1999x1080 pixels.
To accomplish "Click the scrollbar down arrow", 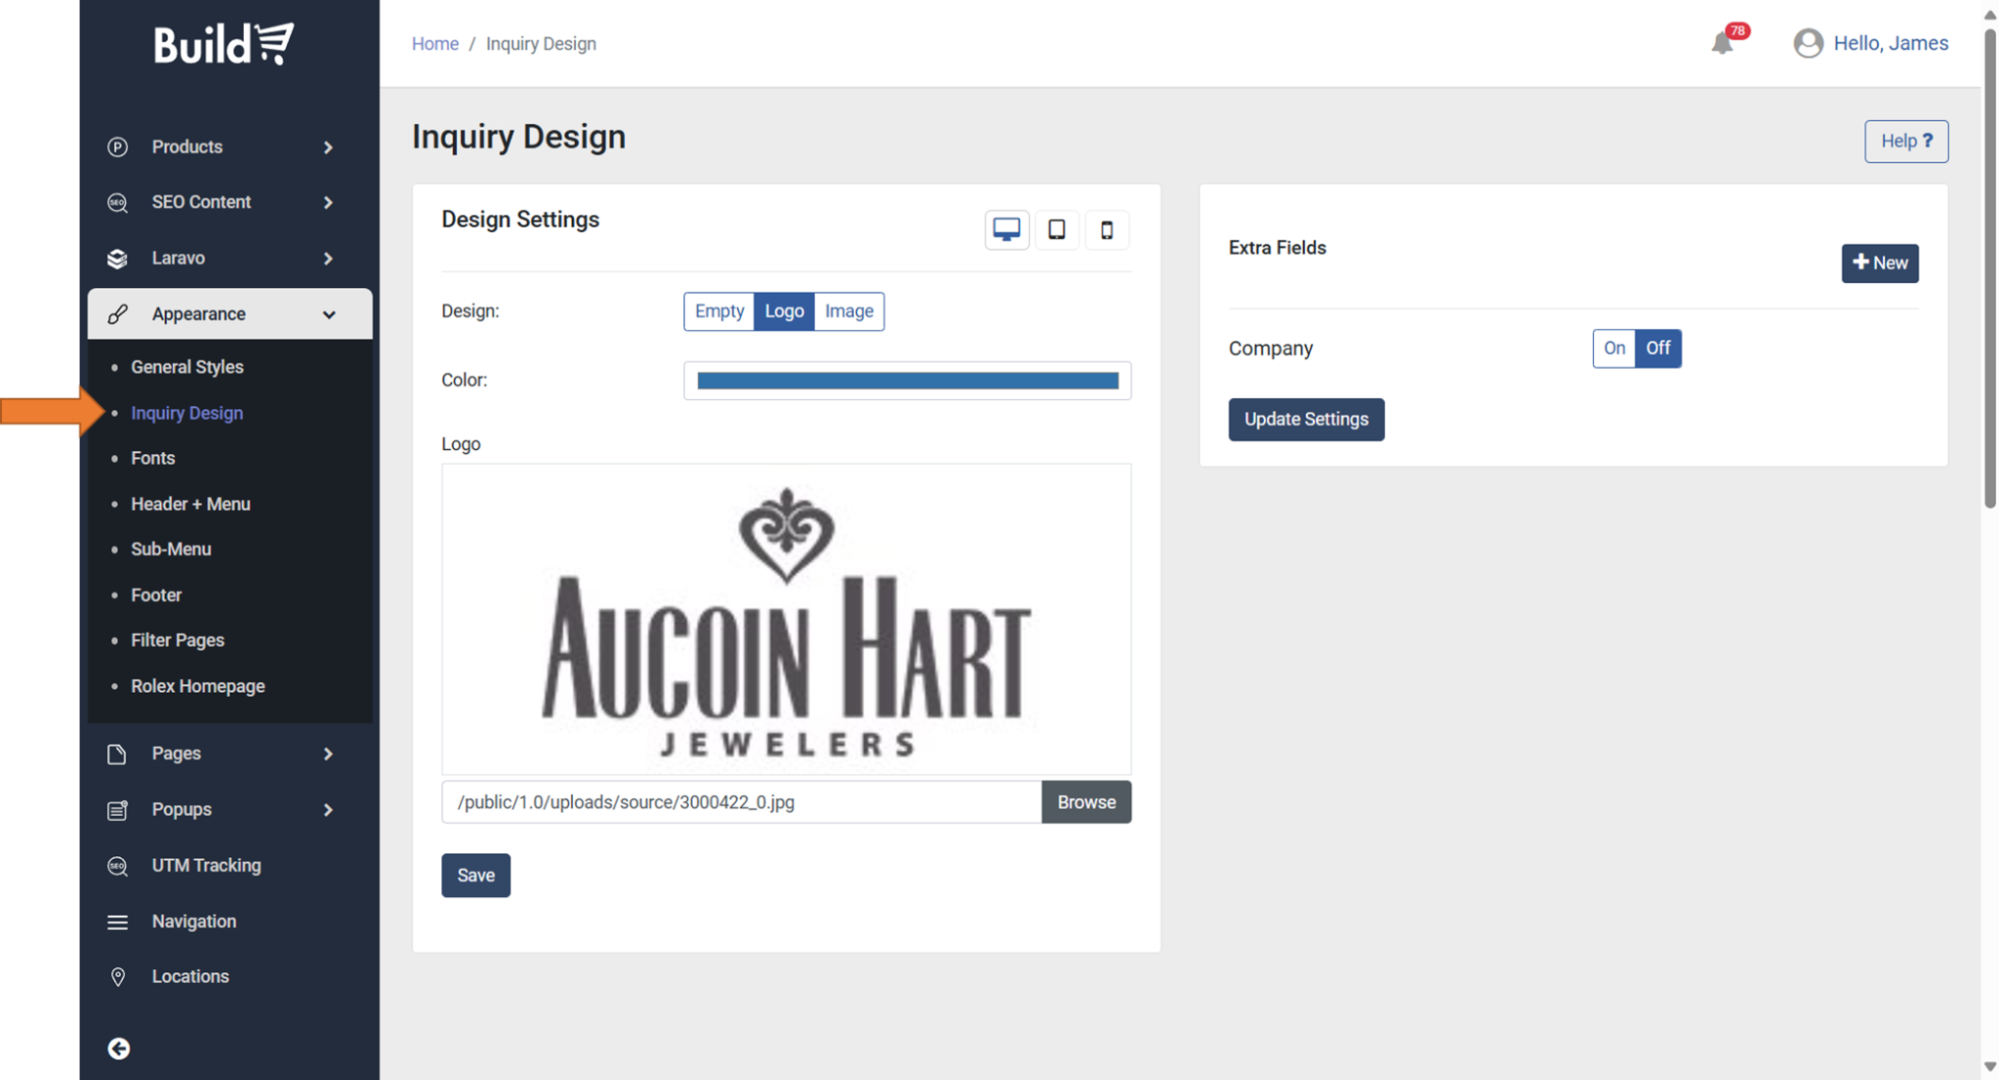I will 1989,1067.
